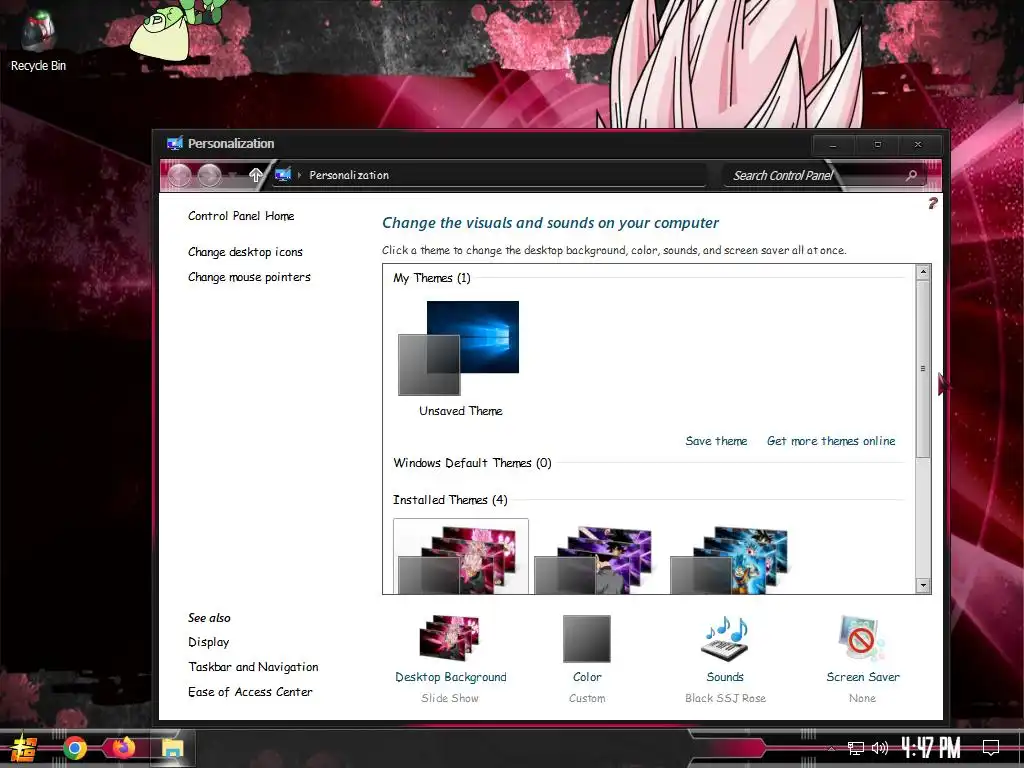Screen dimensions: 1024x768
Task: Click the search magnifier icon
Action: click(x=911, y=175)
